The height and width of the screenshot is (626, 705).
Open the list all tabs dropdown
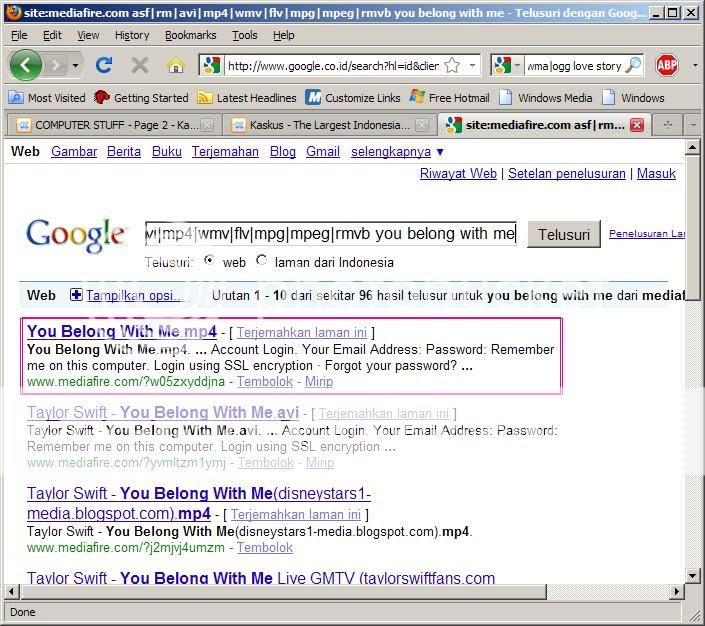pyautogui.click(x=692, y=125)
